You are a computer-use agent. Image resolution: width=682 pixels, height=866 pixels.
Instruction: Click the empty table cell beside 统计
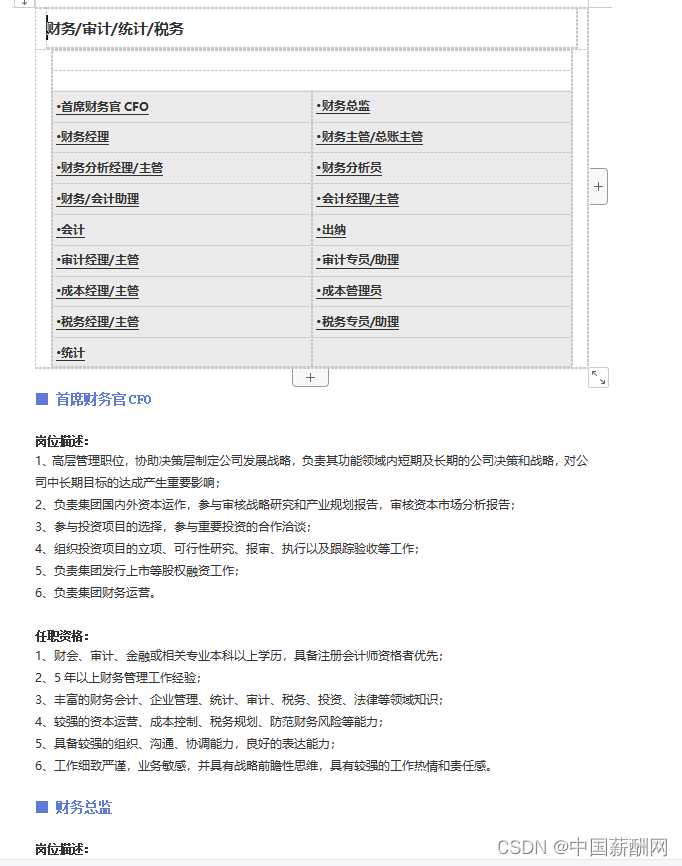442,352
